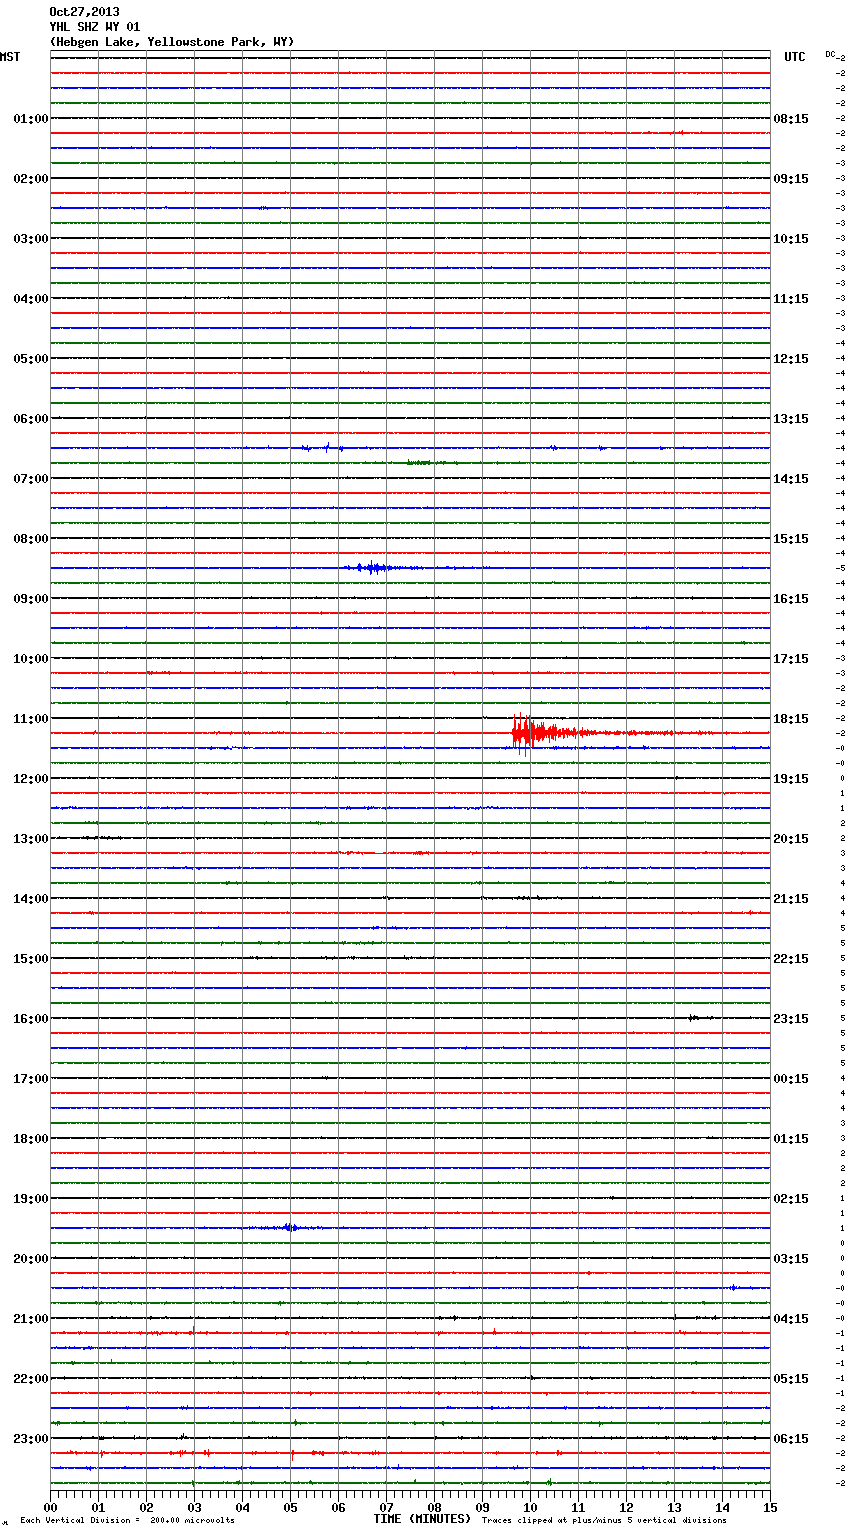Select the '21:00' MST time label
850x1534 pixels.
(30, 1318)
